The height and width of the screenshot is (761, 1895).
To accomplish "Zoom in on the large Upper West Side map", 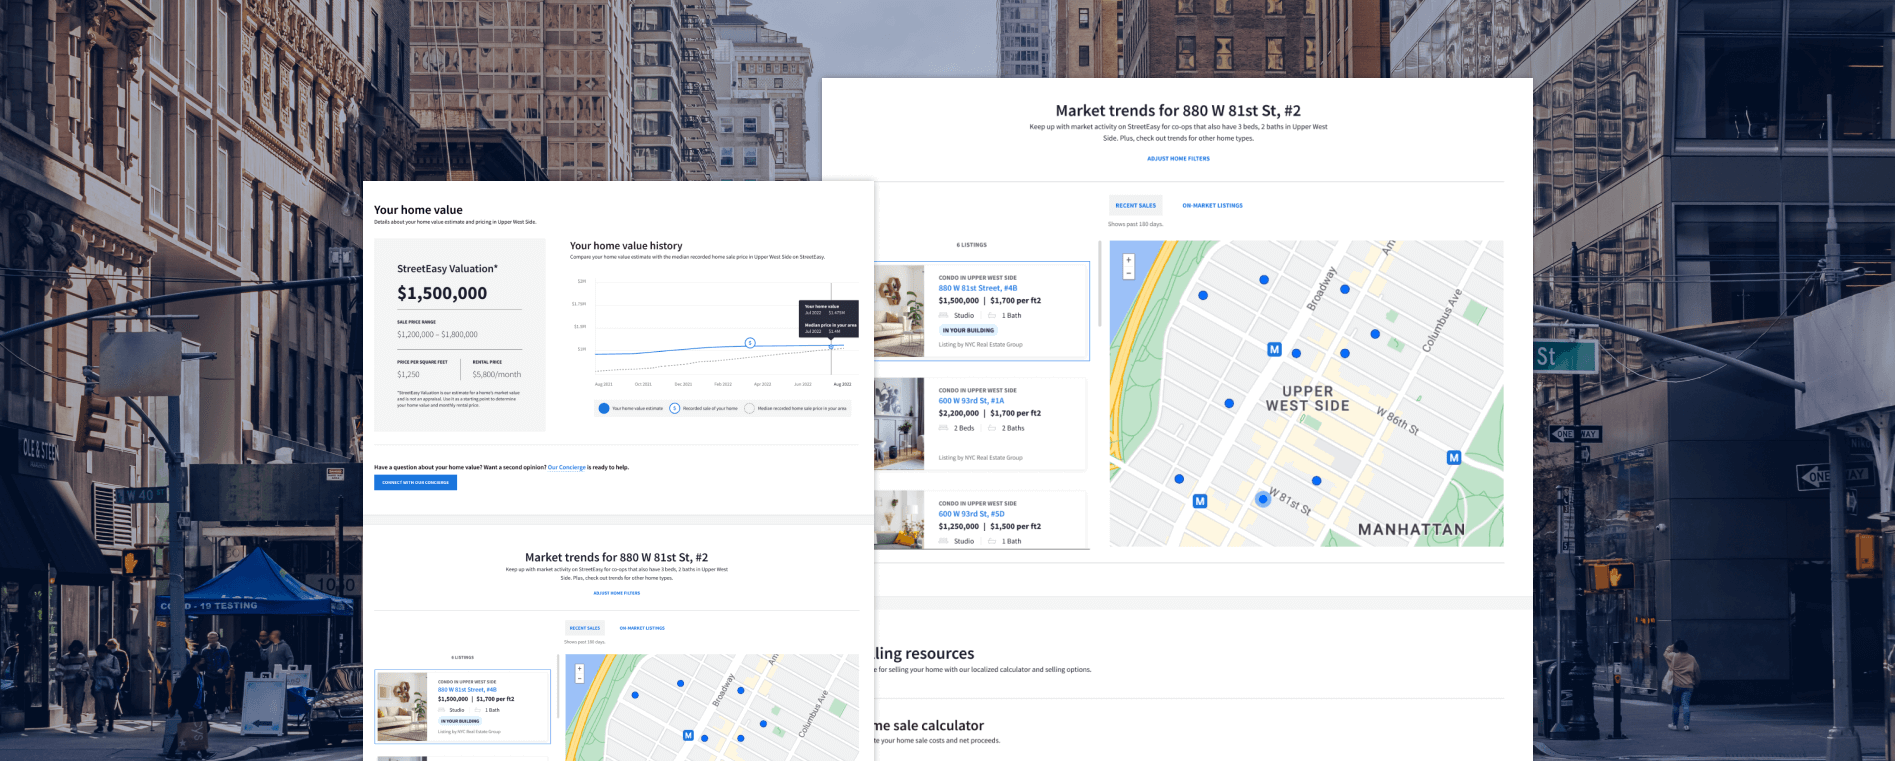I will [x=1129, y=260].
